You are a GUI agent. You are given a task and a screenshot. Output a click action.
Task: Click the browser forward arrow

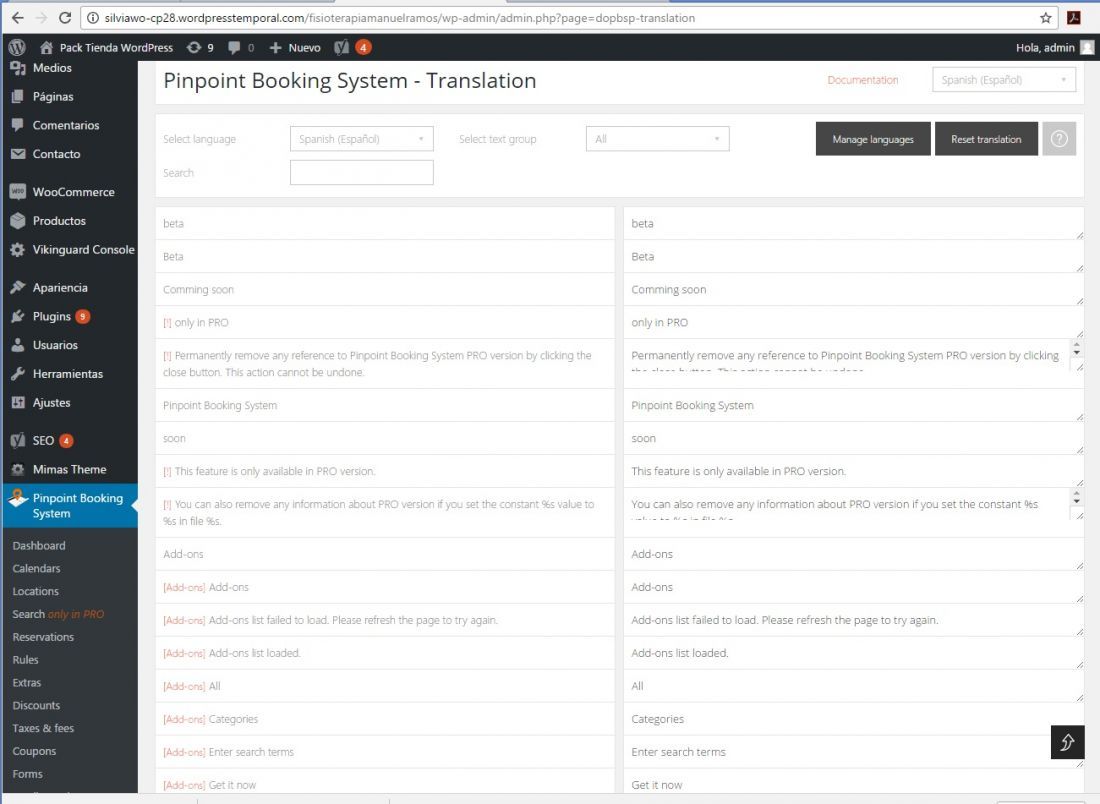click(x=41, y=18)
